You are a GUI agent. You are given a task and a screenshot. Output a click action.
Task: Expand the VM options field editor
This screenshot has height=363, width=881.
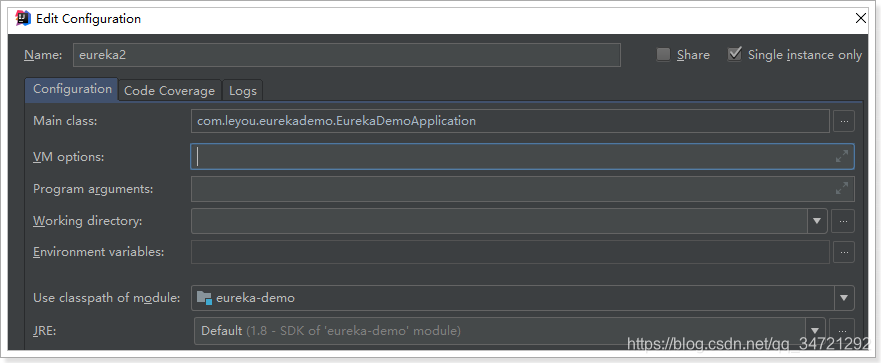pos(841,157)
